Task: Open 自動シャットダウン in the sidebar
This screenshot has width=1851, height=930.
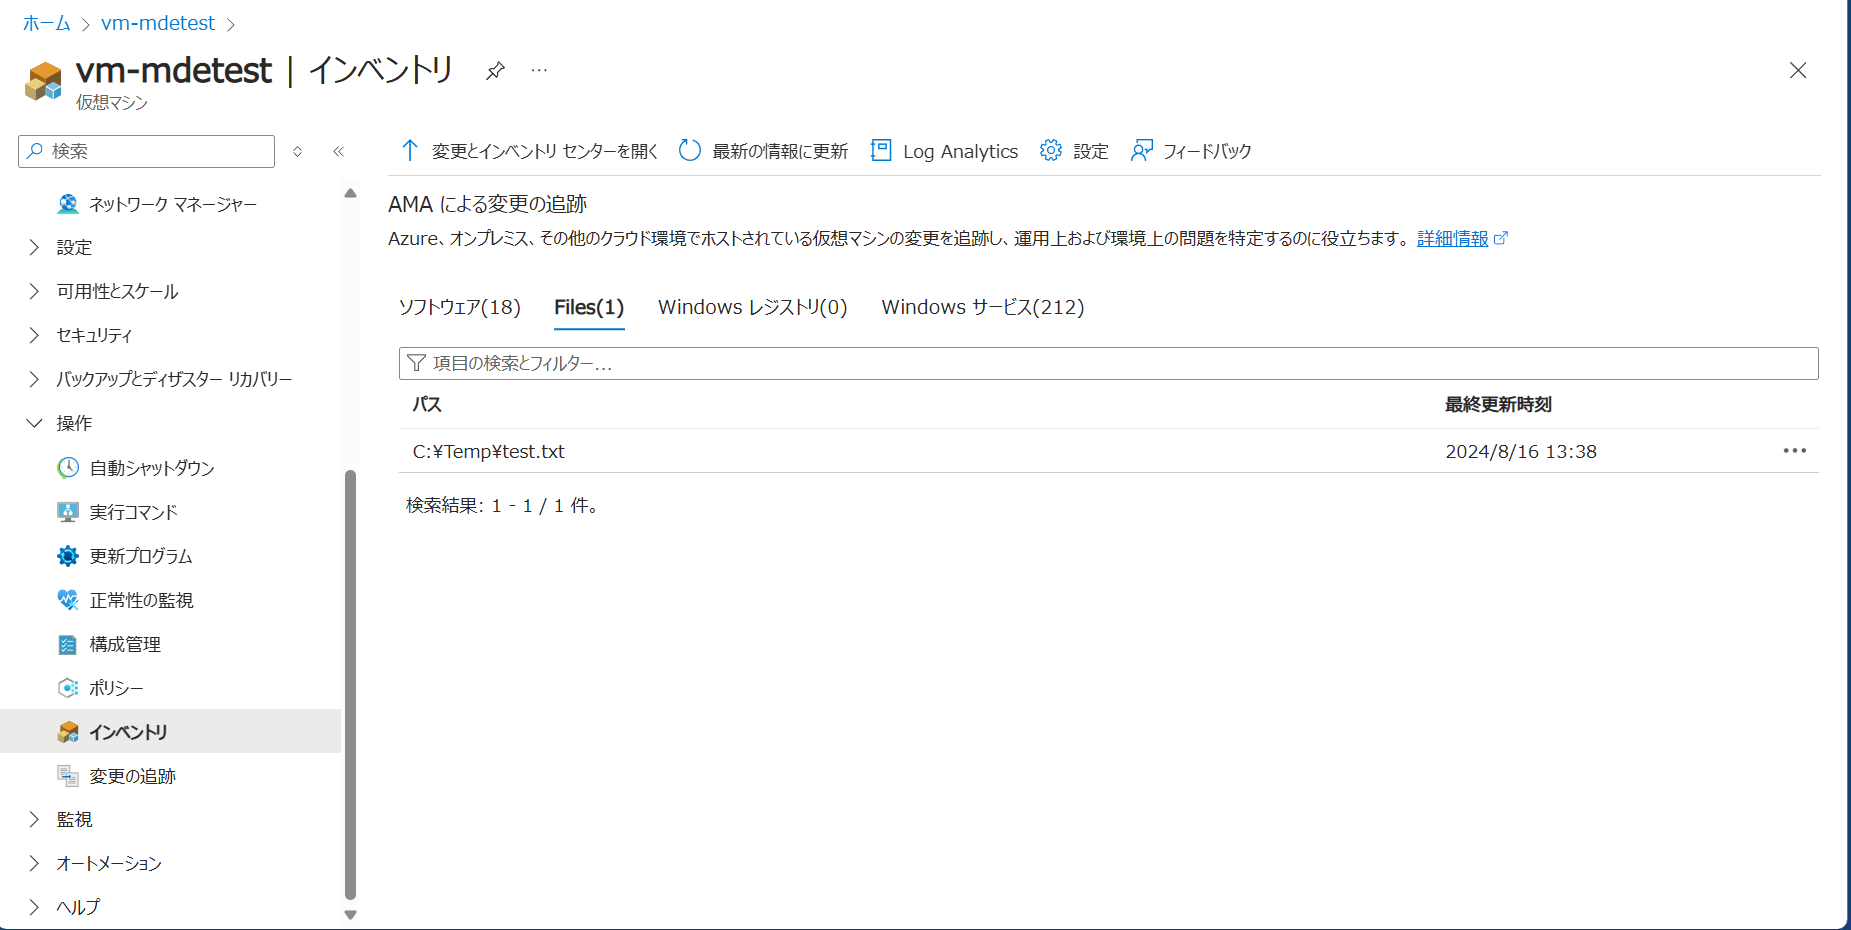Action: [151, 468]
